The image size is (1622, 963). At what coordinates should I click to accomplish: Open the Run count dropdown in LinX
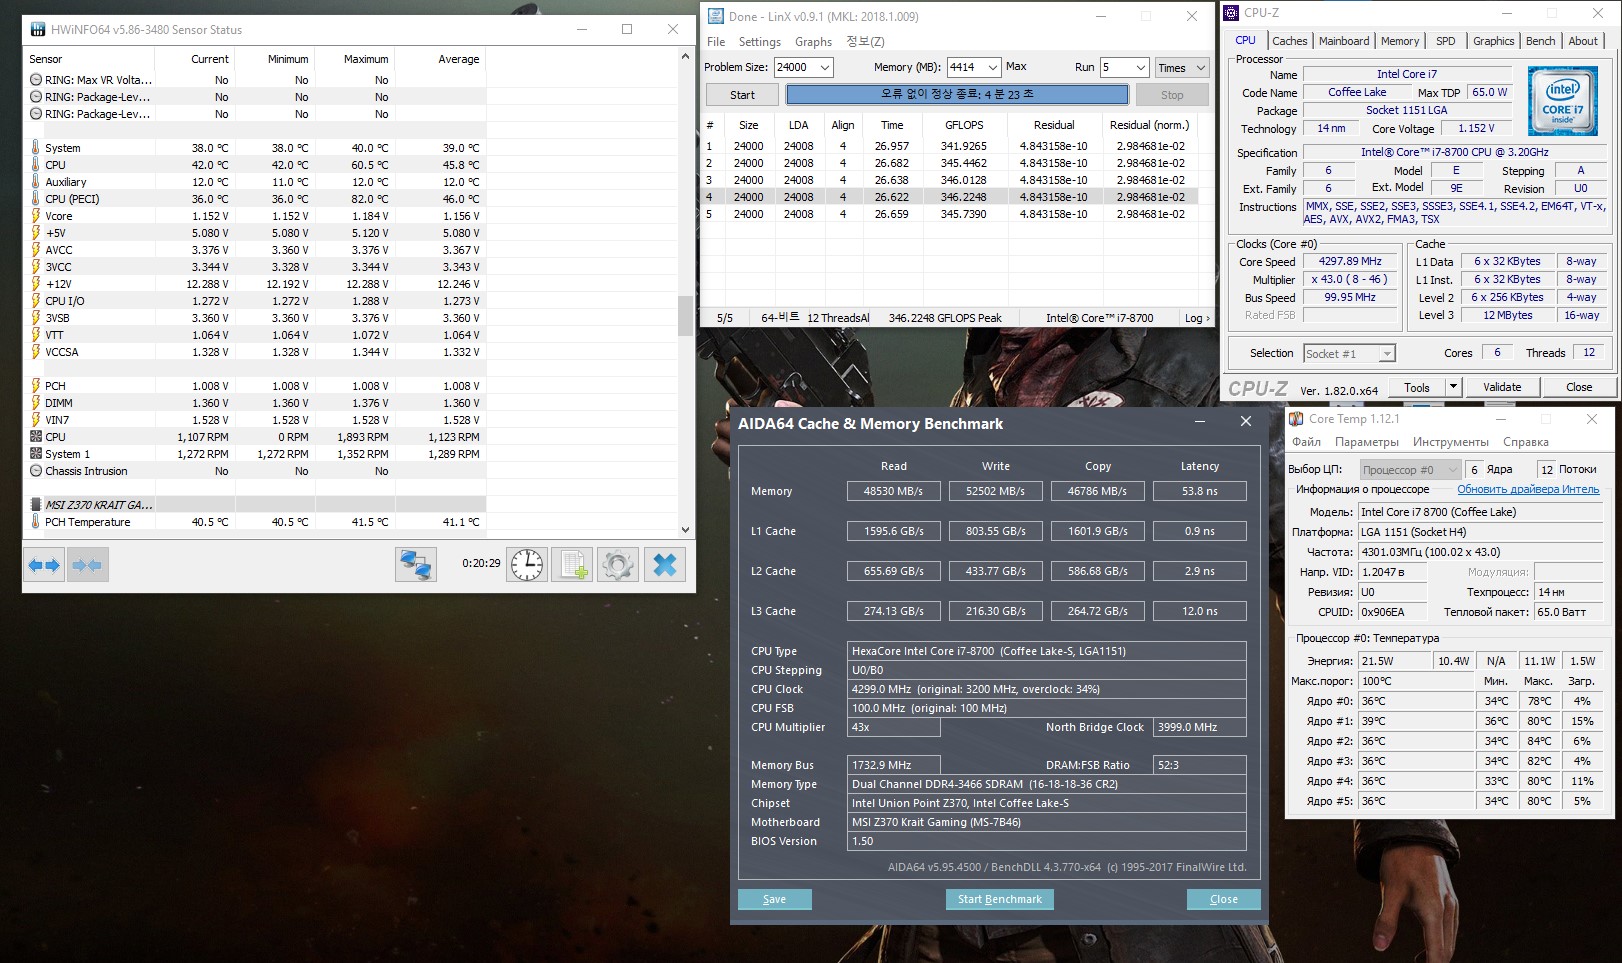click(x=1140, y=67)
